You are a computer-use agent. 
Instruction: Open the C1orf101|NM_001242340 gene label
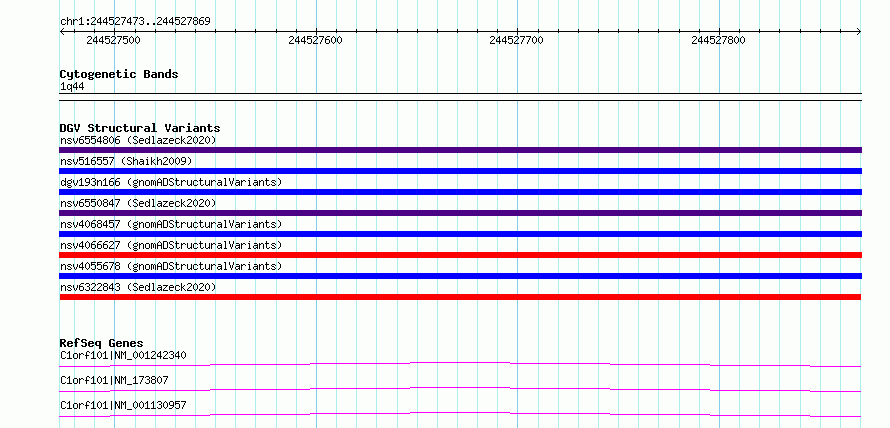click(123, 355)
